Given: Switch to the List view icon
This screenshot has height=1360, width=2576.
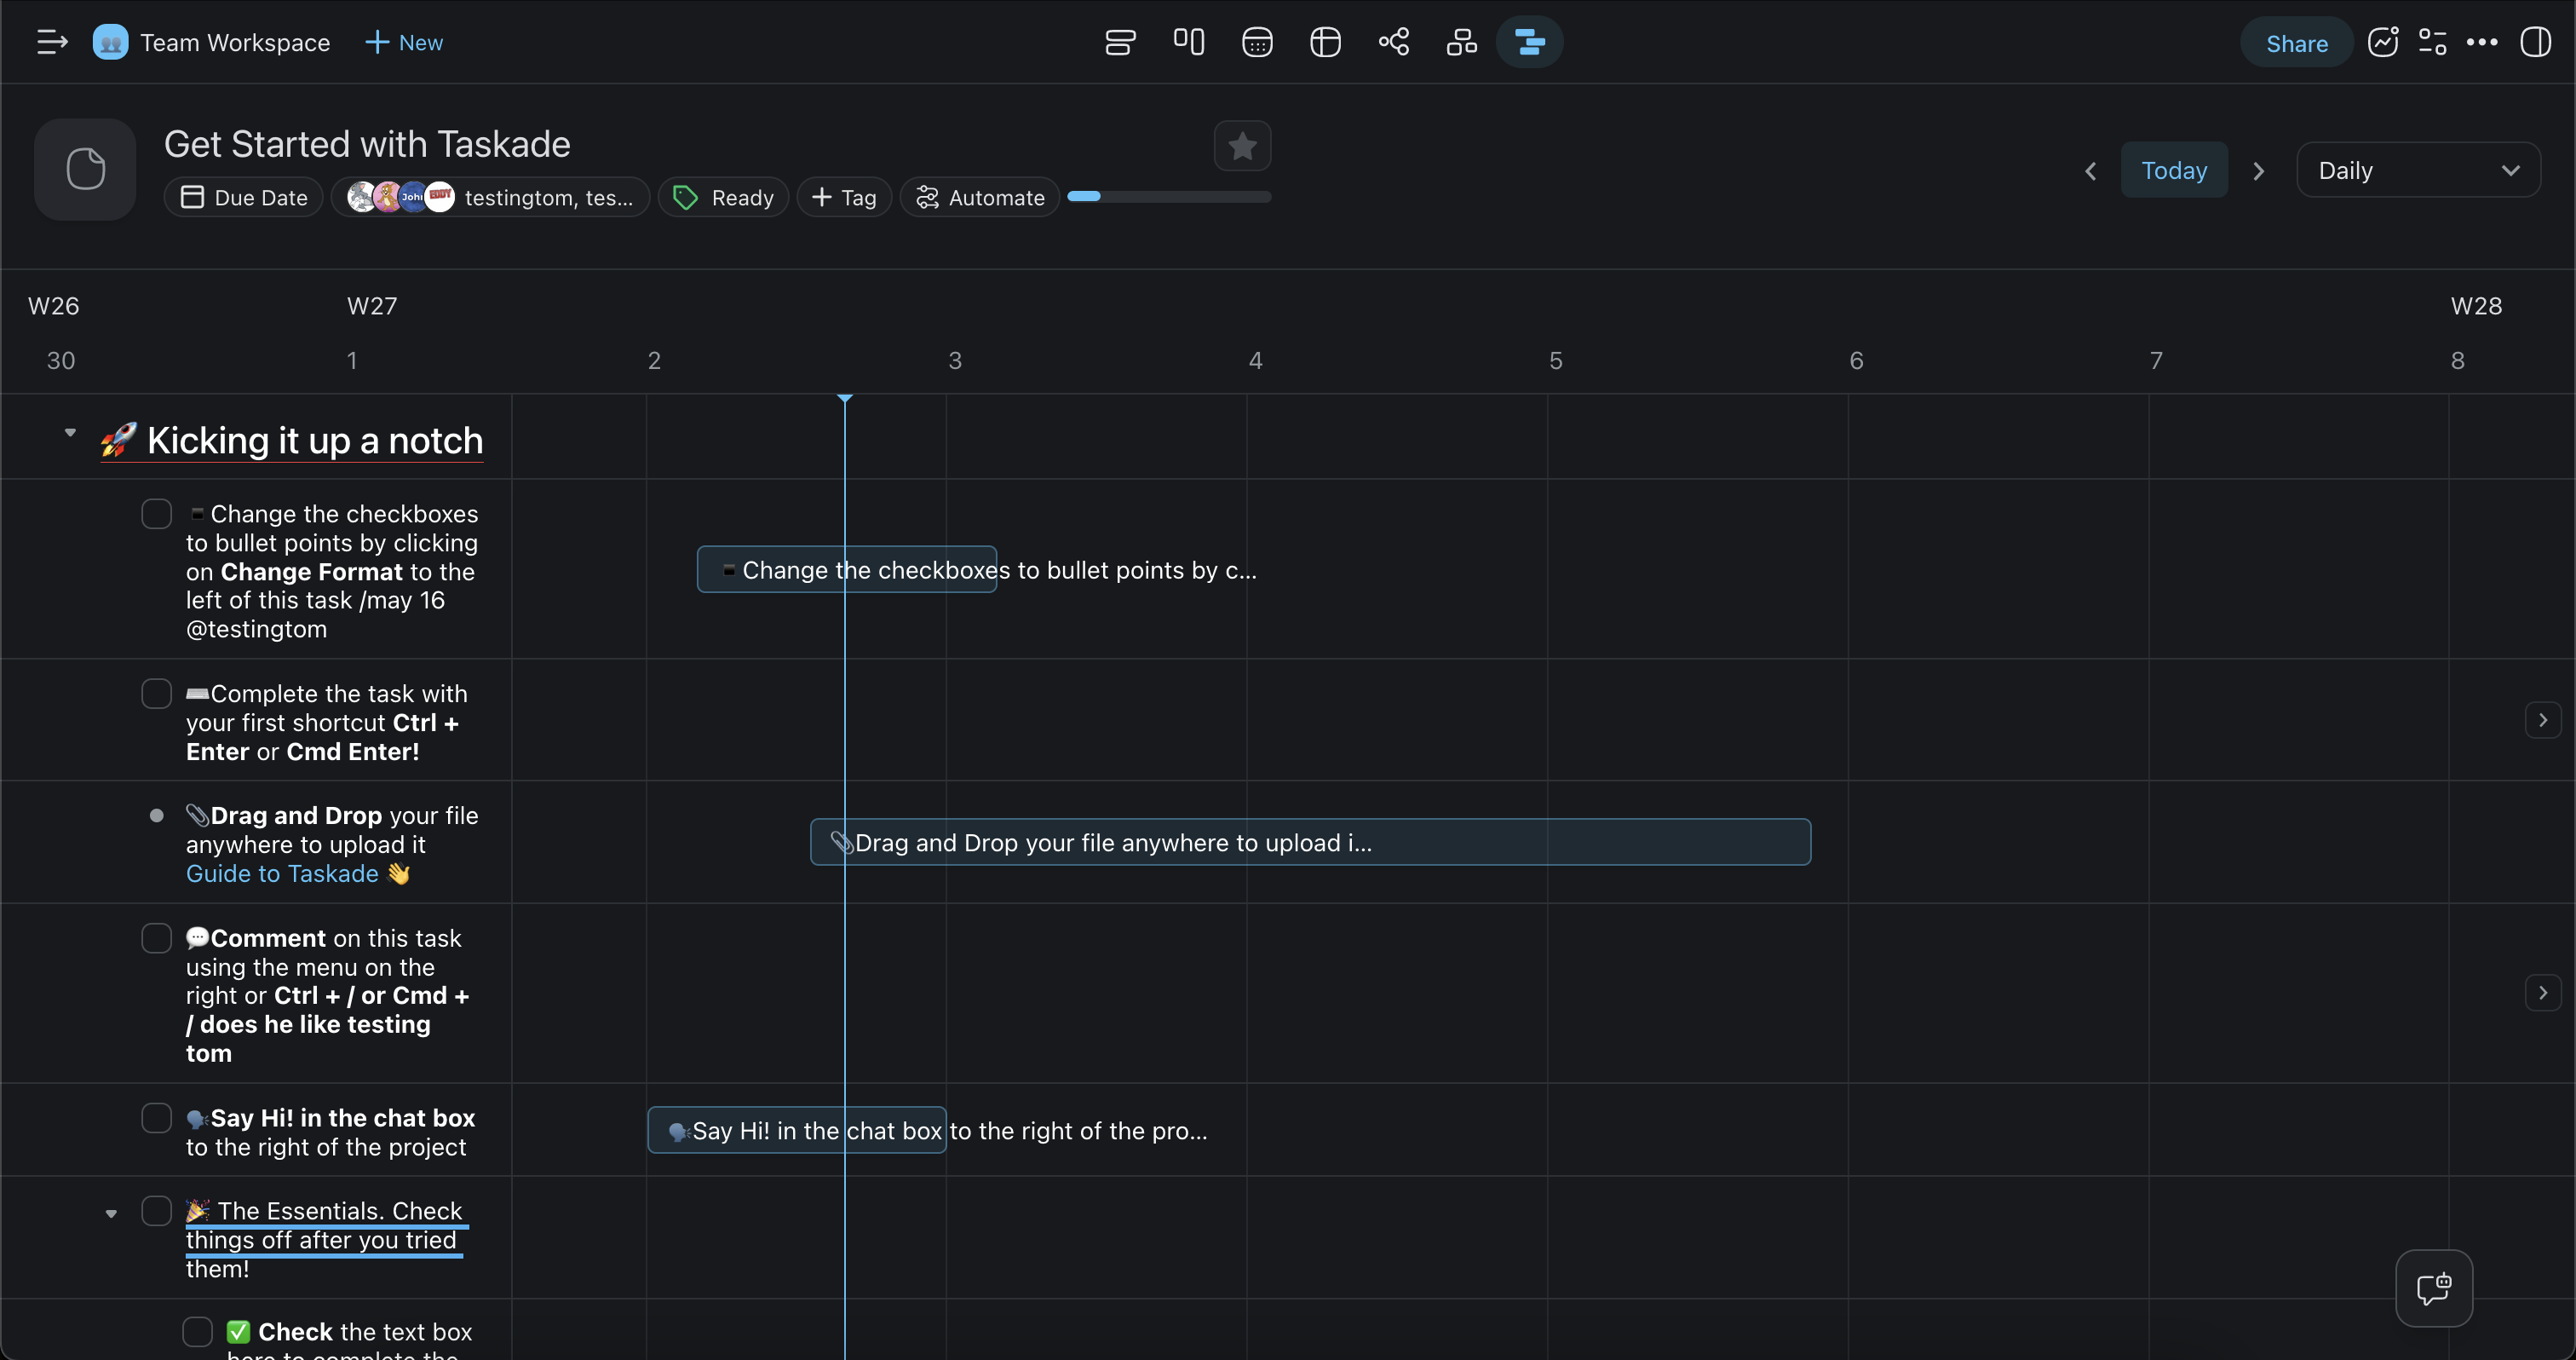Looking at the screenshot, I should pos(1120,42).
